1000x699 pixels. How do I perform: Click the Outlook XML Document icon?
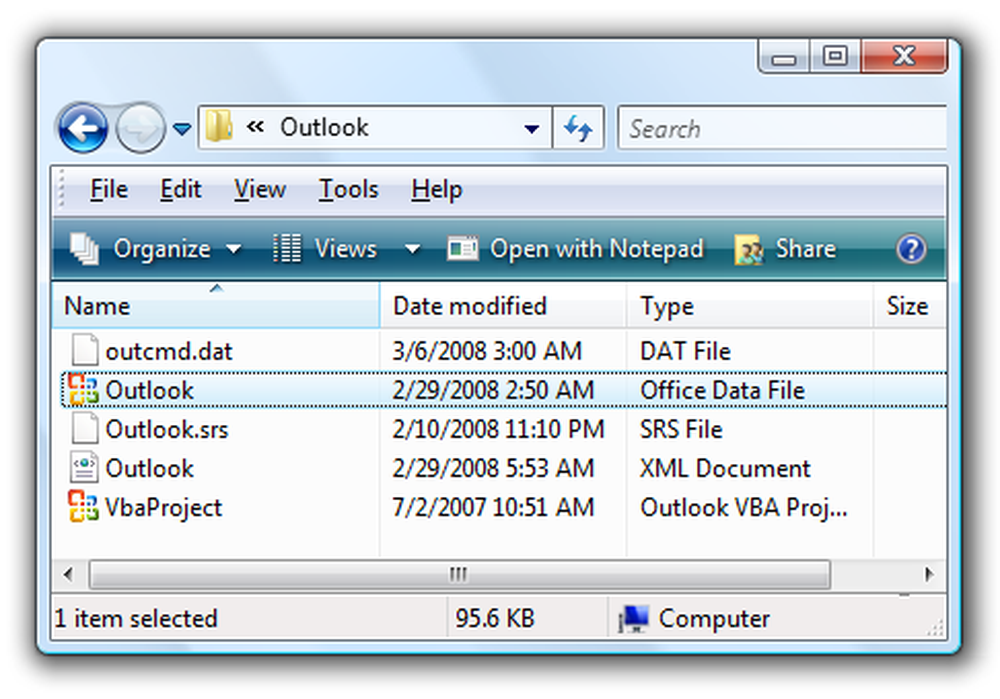pos(84,467)
